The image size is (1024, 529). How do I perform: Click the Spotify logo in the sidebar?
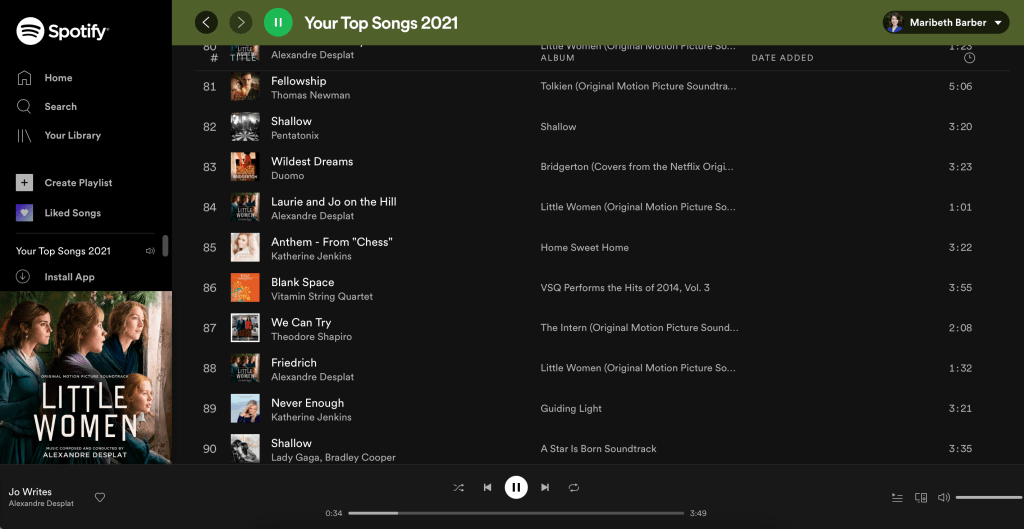click(62, 31)
